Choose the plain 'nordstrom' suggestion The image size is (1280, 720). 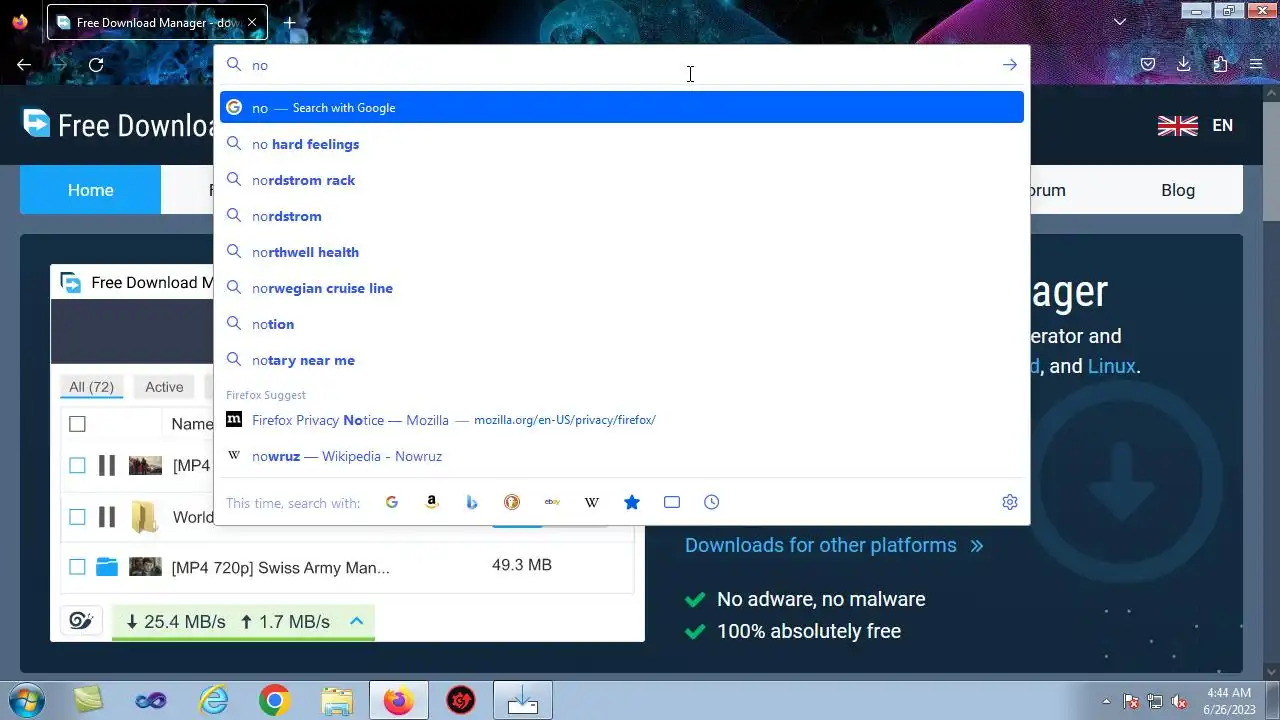coord(622,216)
